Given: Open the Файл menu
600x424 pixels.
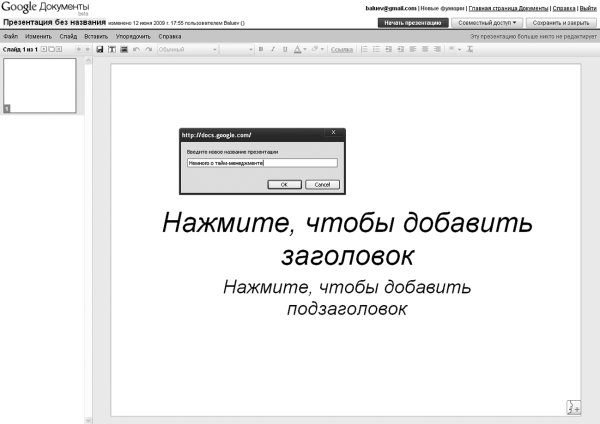Looking at the screenshot, I should [x=11, y=36].
